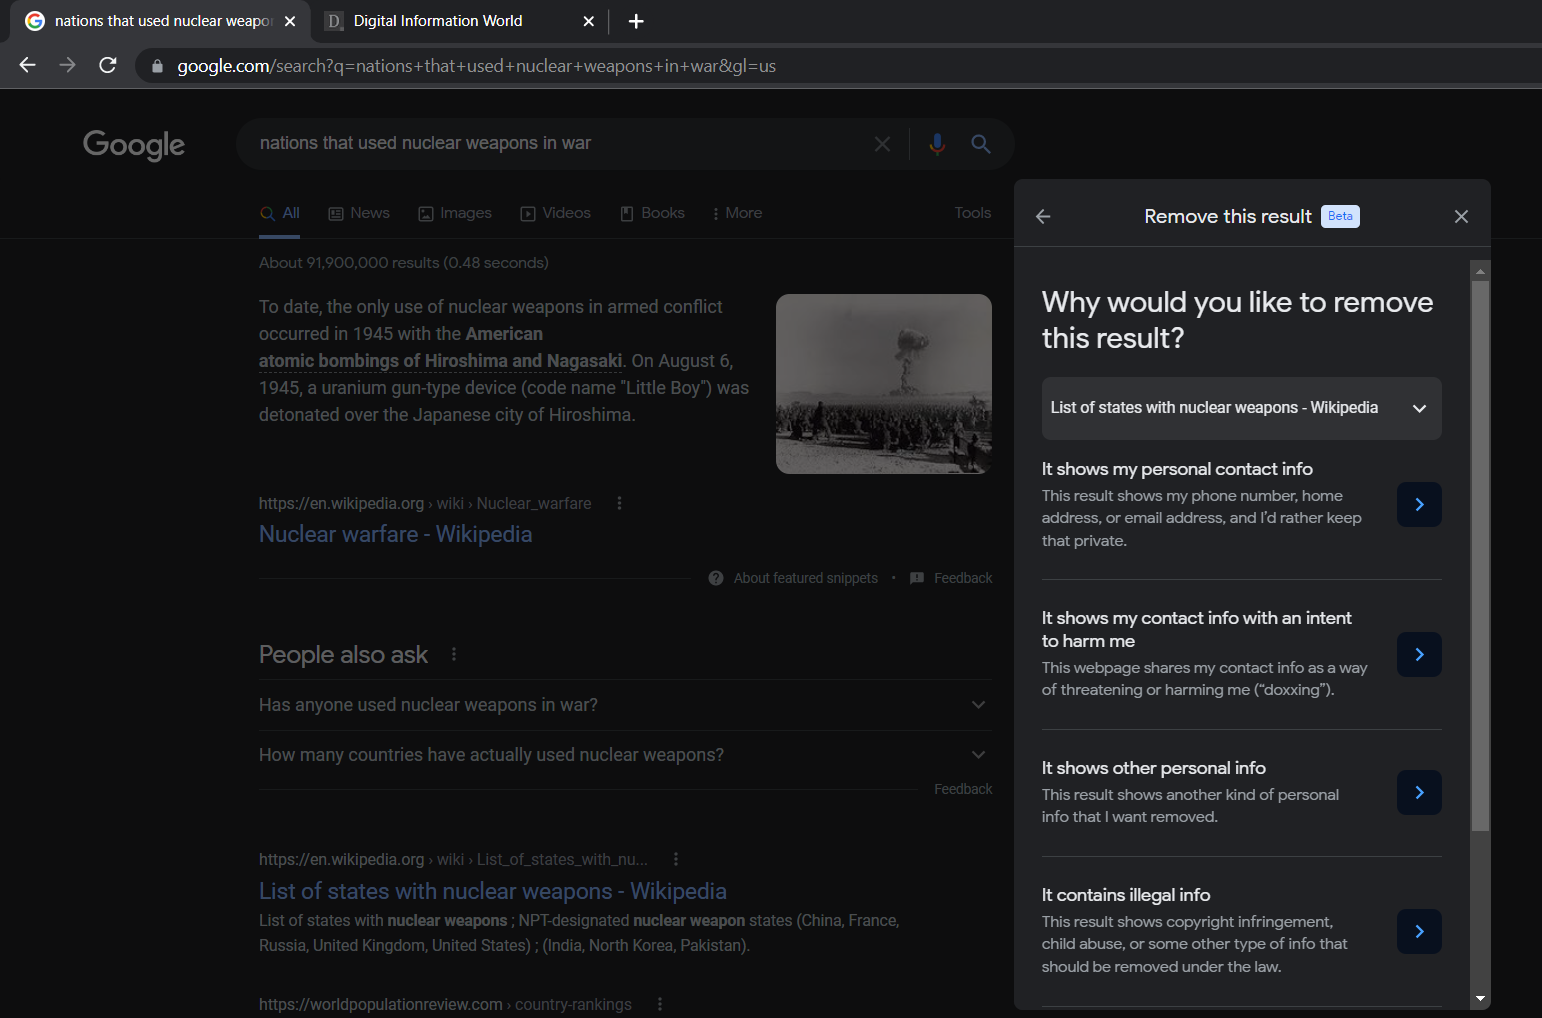Click the Remove this result panel scrollbar thumb
Image resolution: width=1542 pixels, height=1018 pixels.
point(1481,556)
